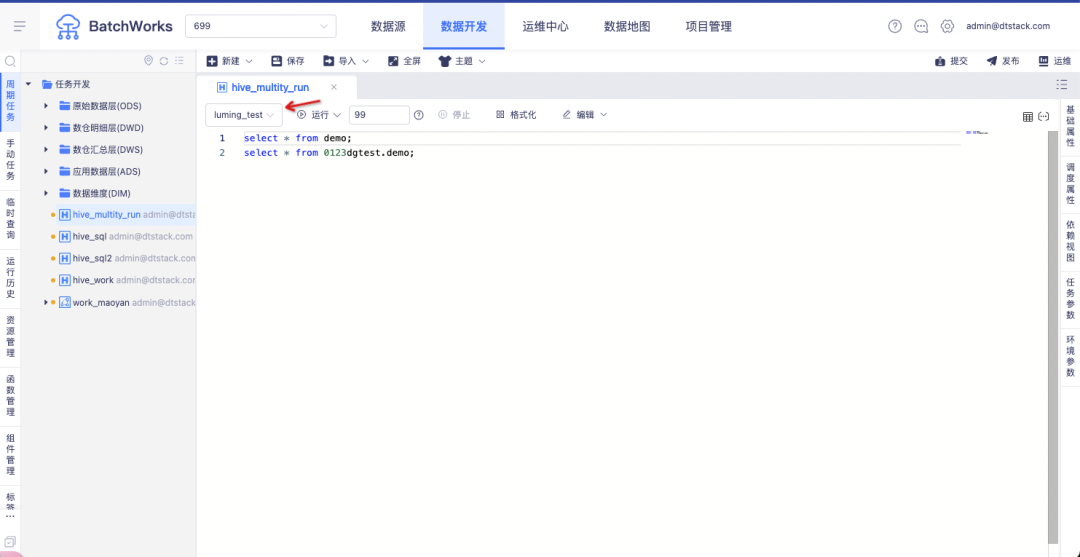This screenshot has width=1080, height=557.
Task: Click the tab list icon at right of tab bar
Action: [x=1061, y=85]
